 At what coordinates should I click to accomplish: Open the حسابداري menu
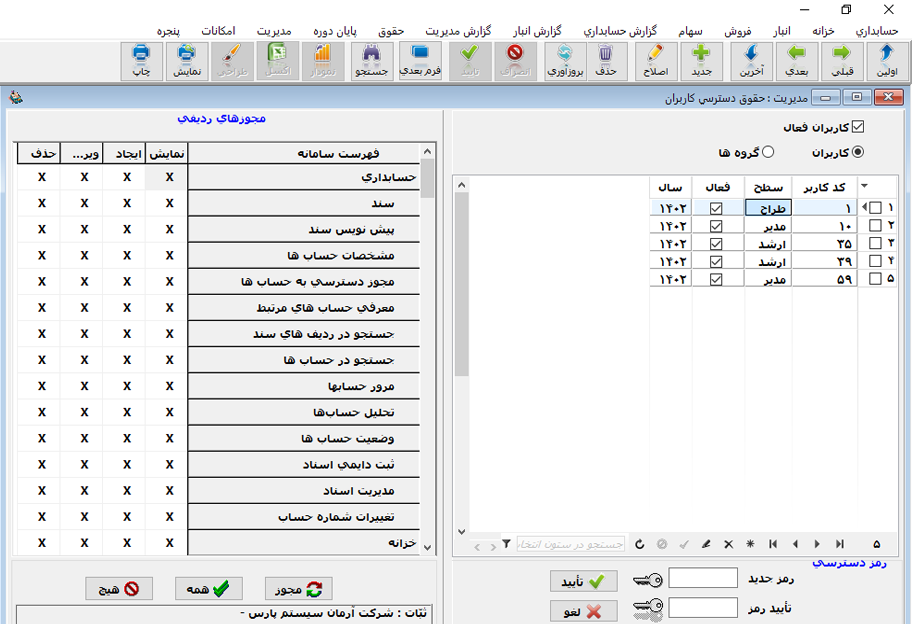[877, 31]
